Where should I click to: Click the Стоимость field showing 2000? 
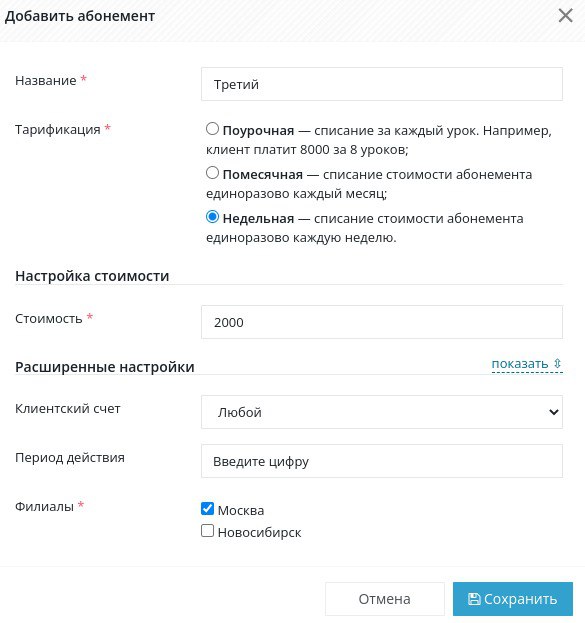tap(382, 322)
